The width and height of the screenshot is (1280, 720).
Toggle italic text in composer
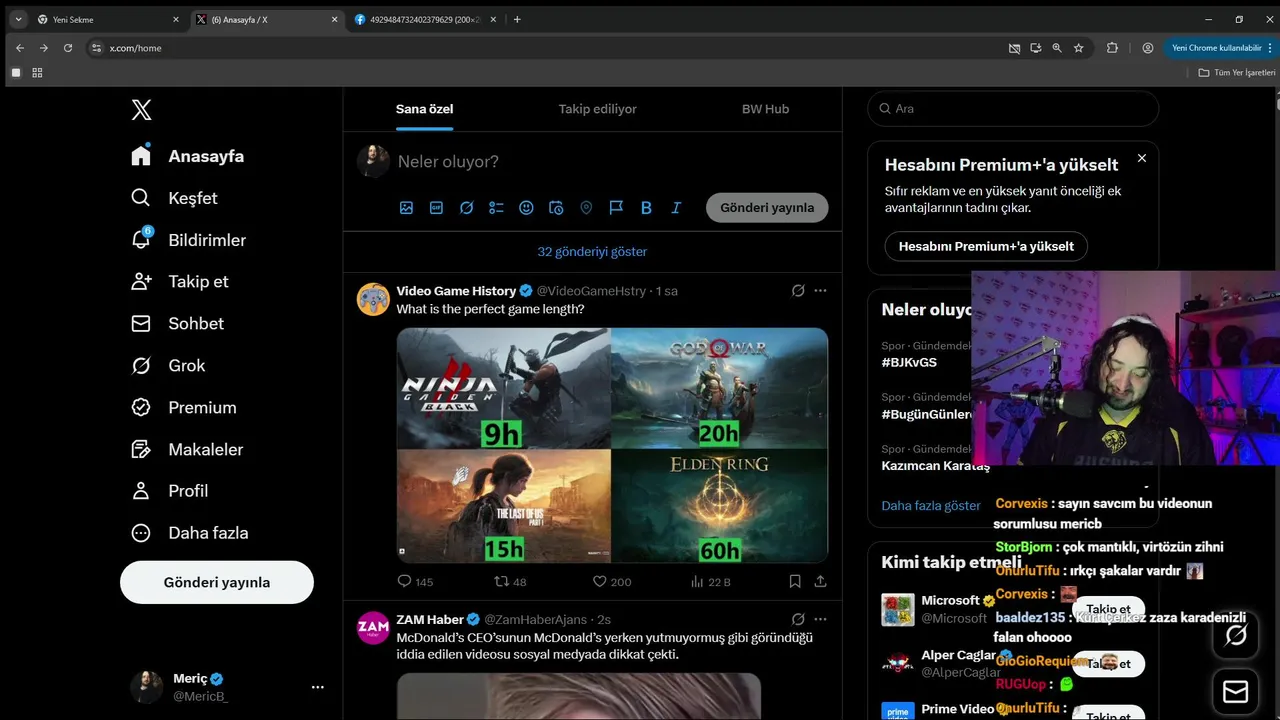676,208
